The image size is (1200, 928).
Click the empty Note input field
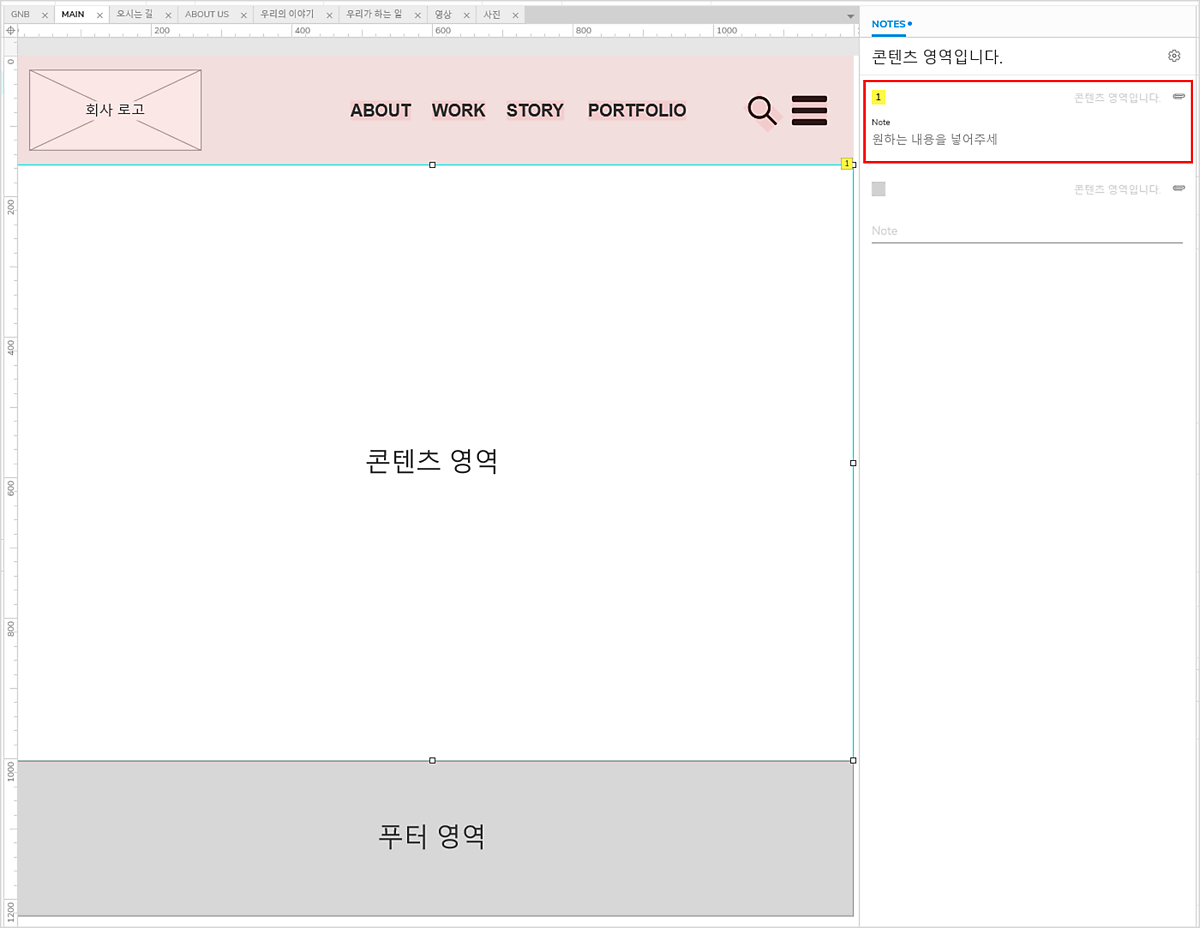[1026, 231]
